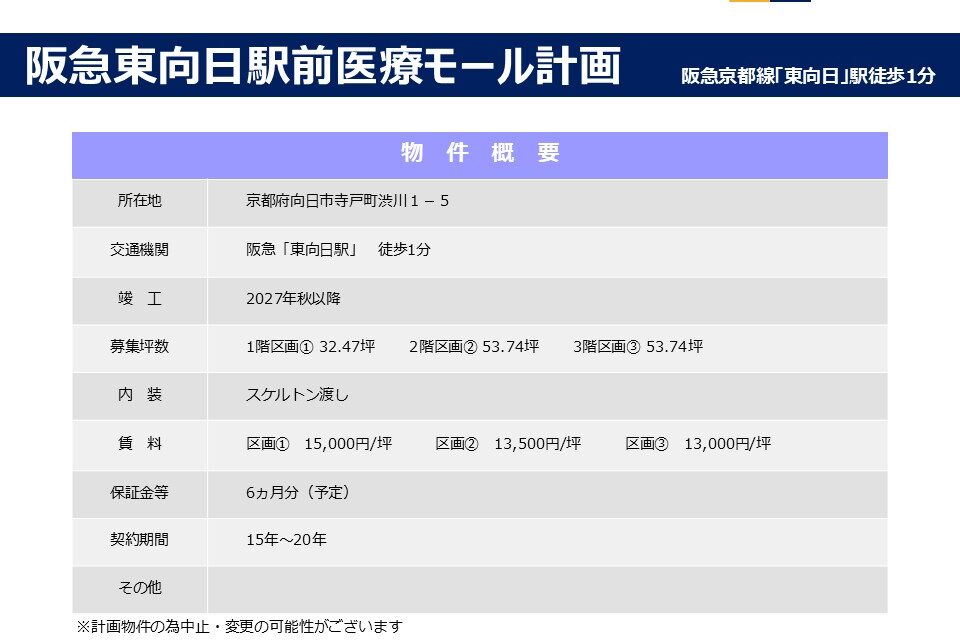Click the value 6ヵ月分（予定）
Viewport: 960px width, 640px height.
click(x=300, y=492)
